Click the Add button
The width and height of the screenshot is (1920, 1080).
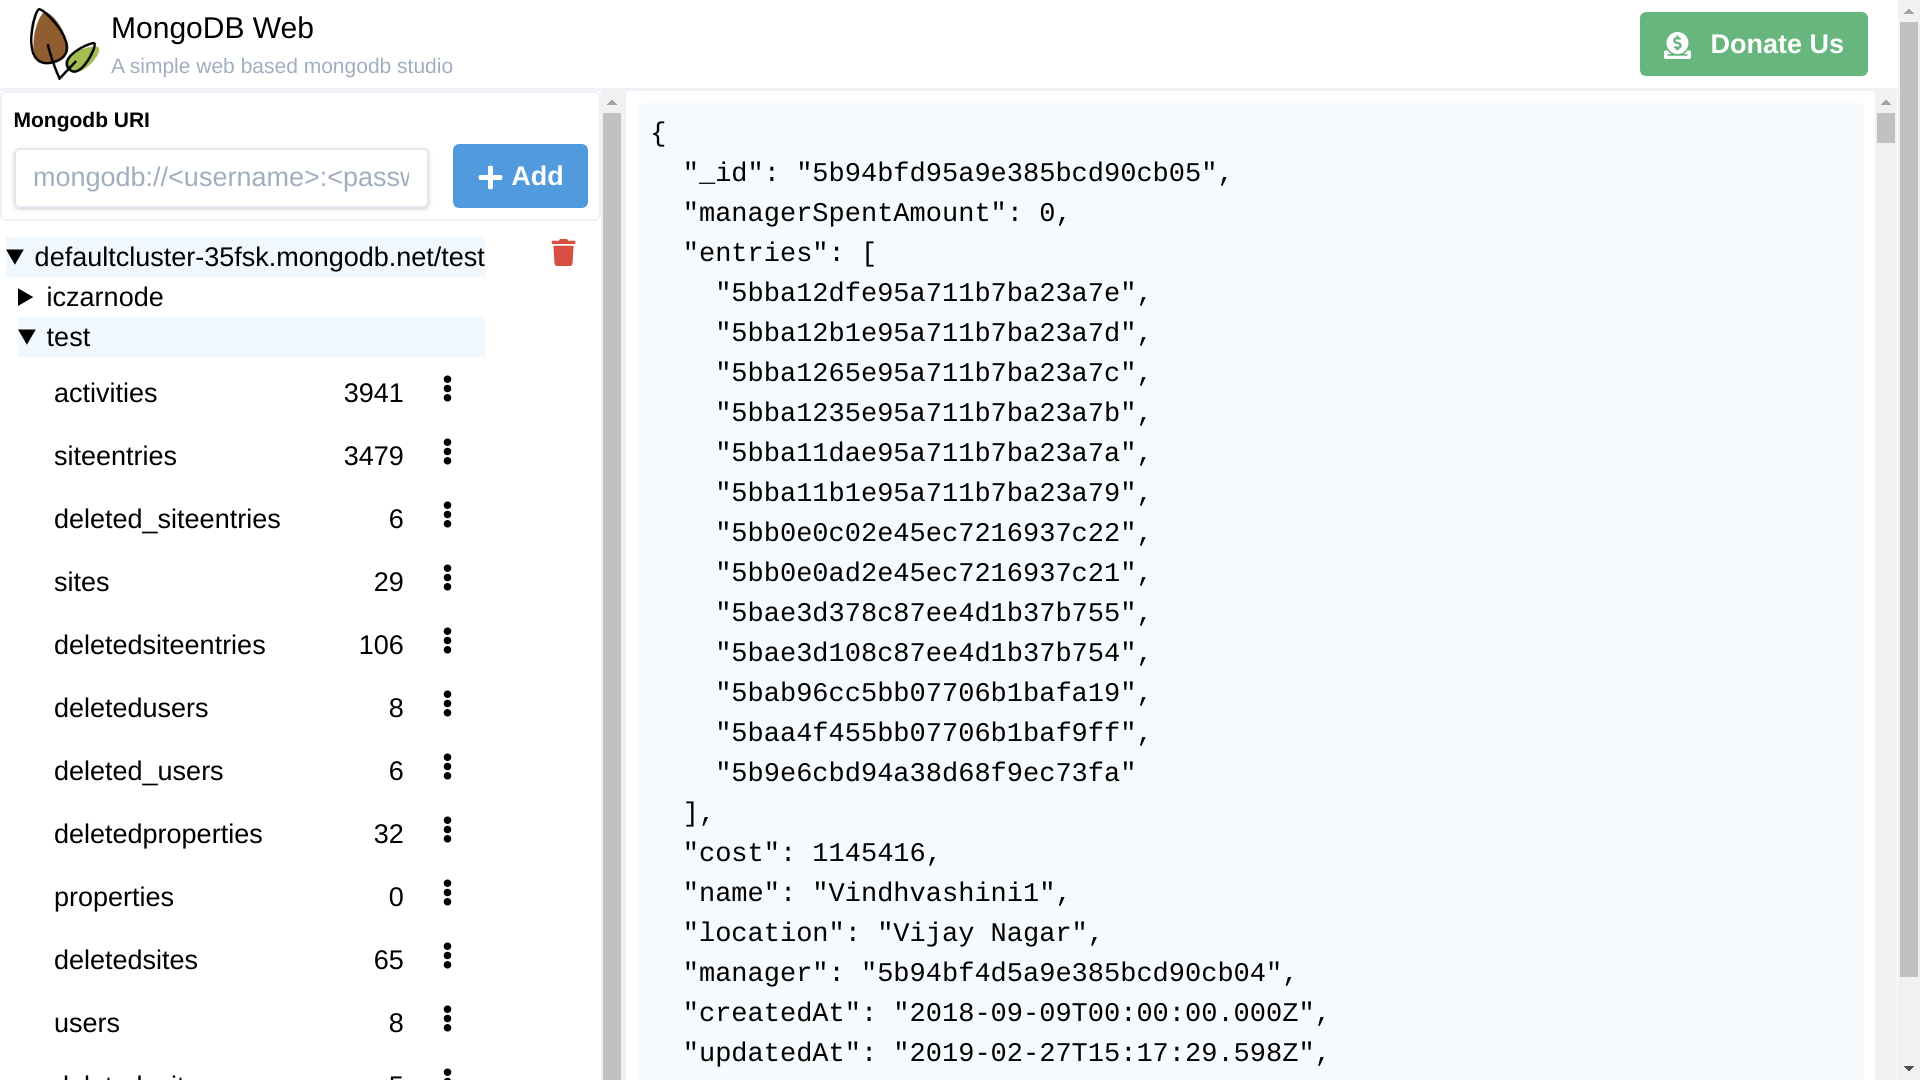click(519, 176)
